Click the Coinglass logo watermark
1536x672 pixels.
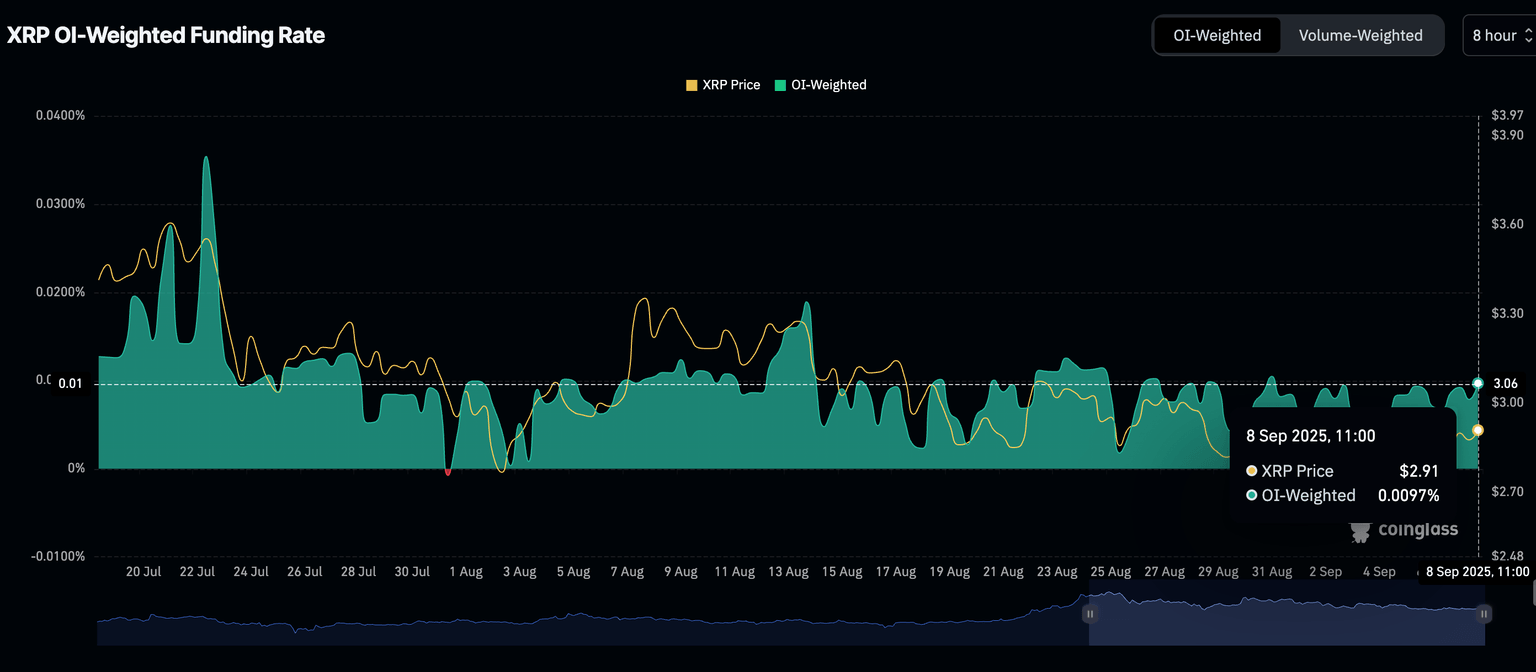pos(1403,530)
